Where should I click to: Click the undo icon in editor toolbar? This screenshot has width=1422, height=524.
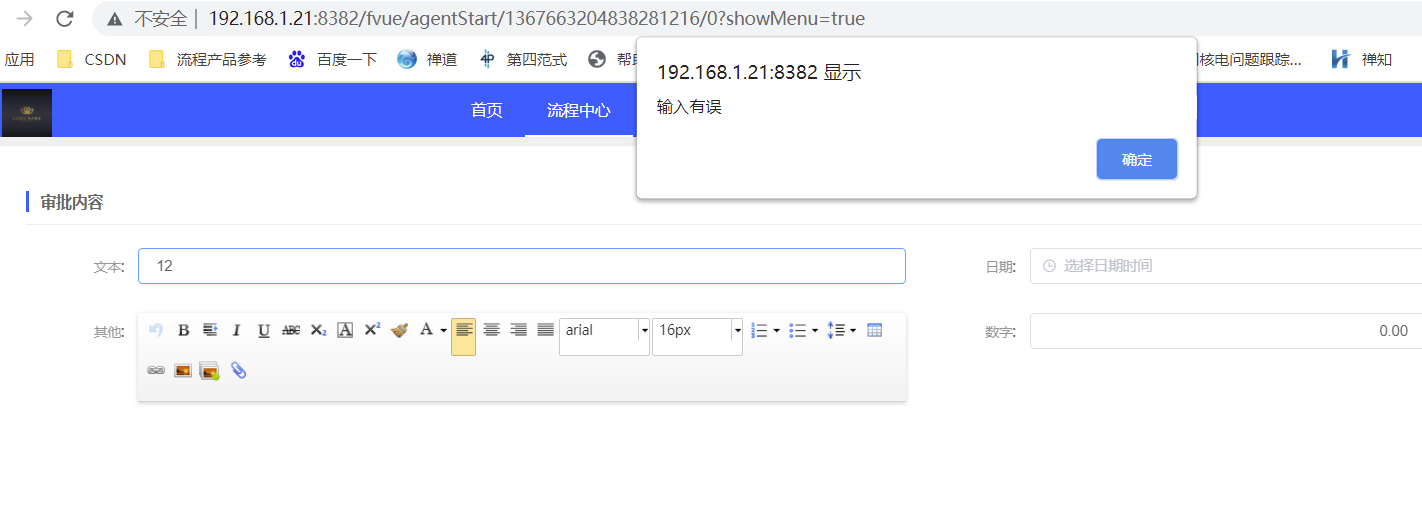pyautogui.click(x=156, y=330)
